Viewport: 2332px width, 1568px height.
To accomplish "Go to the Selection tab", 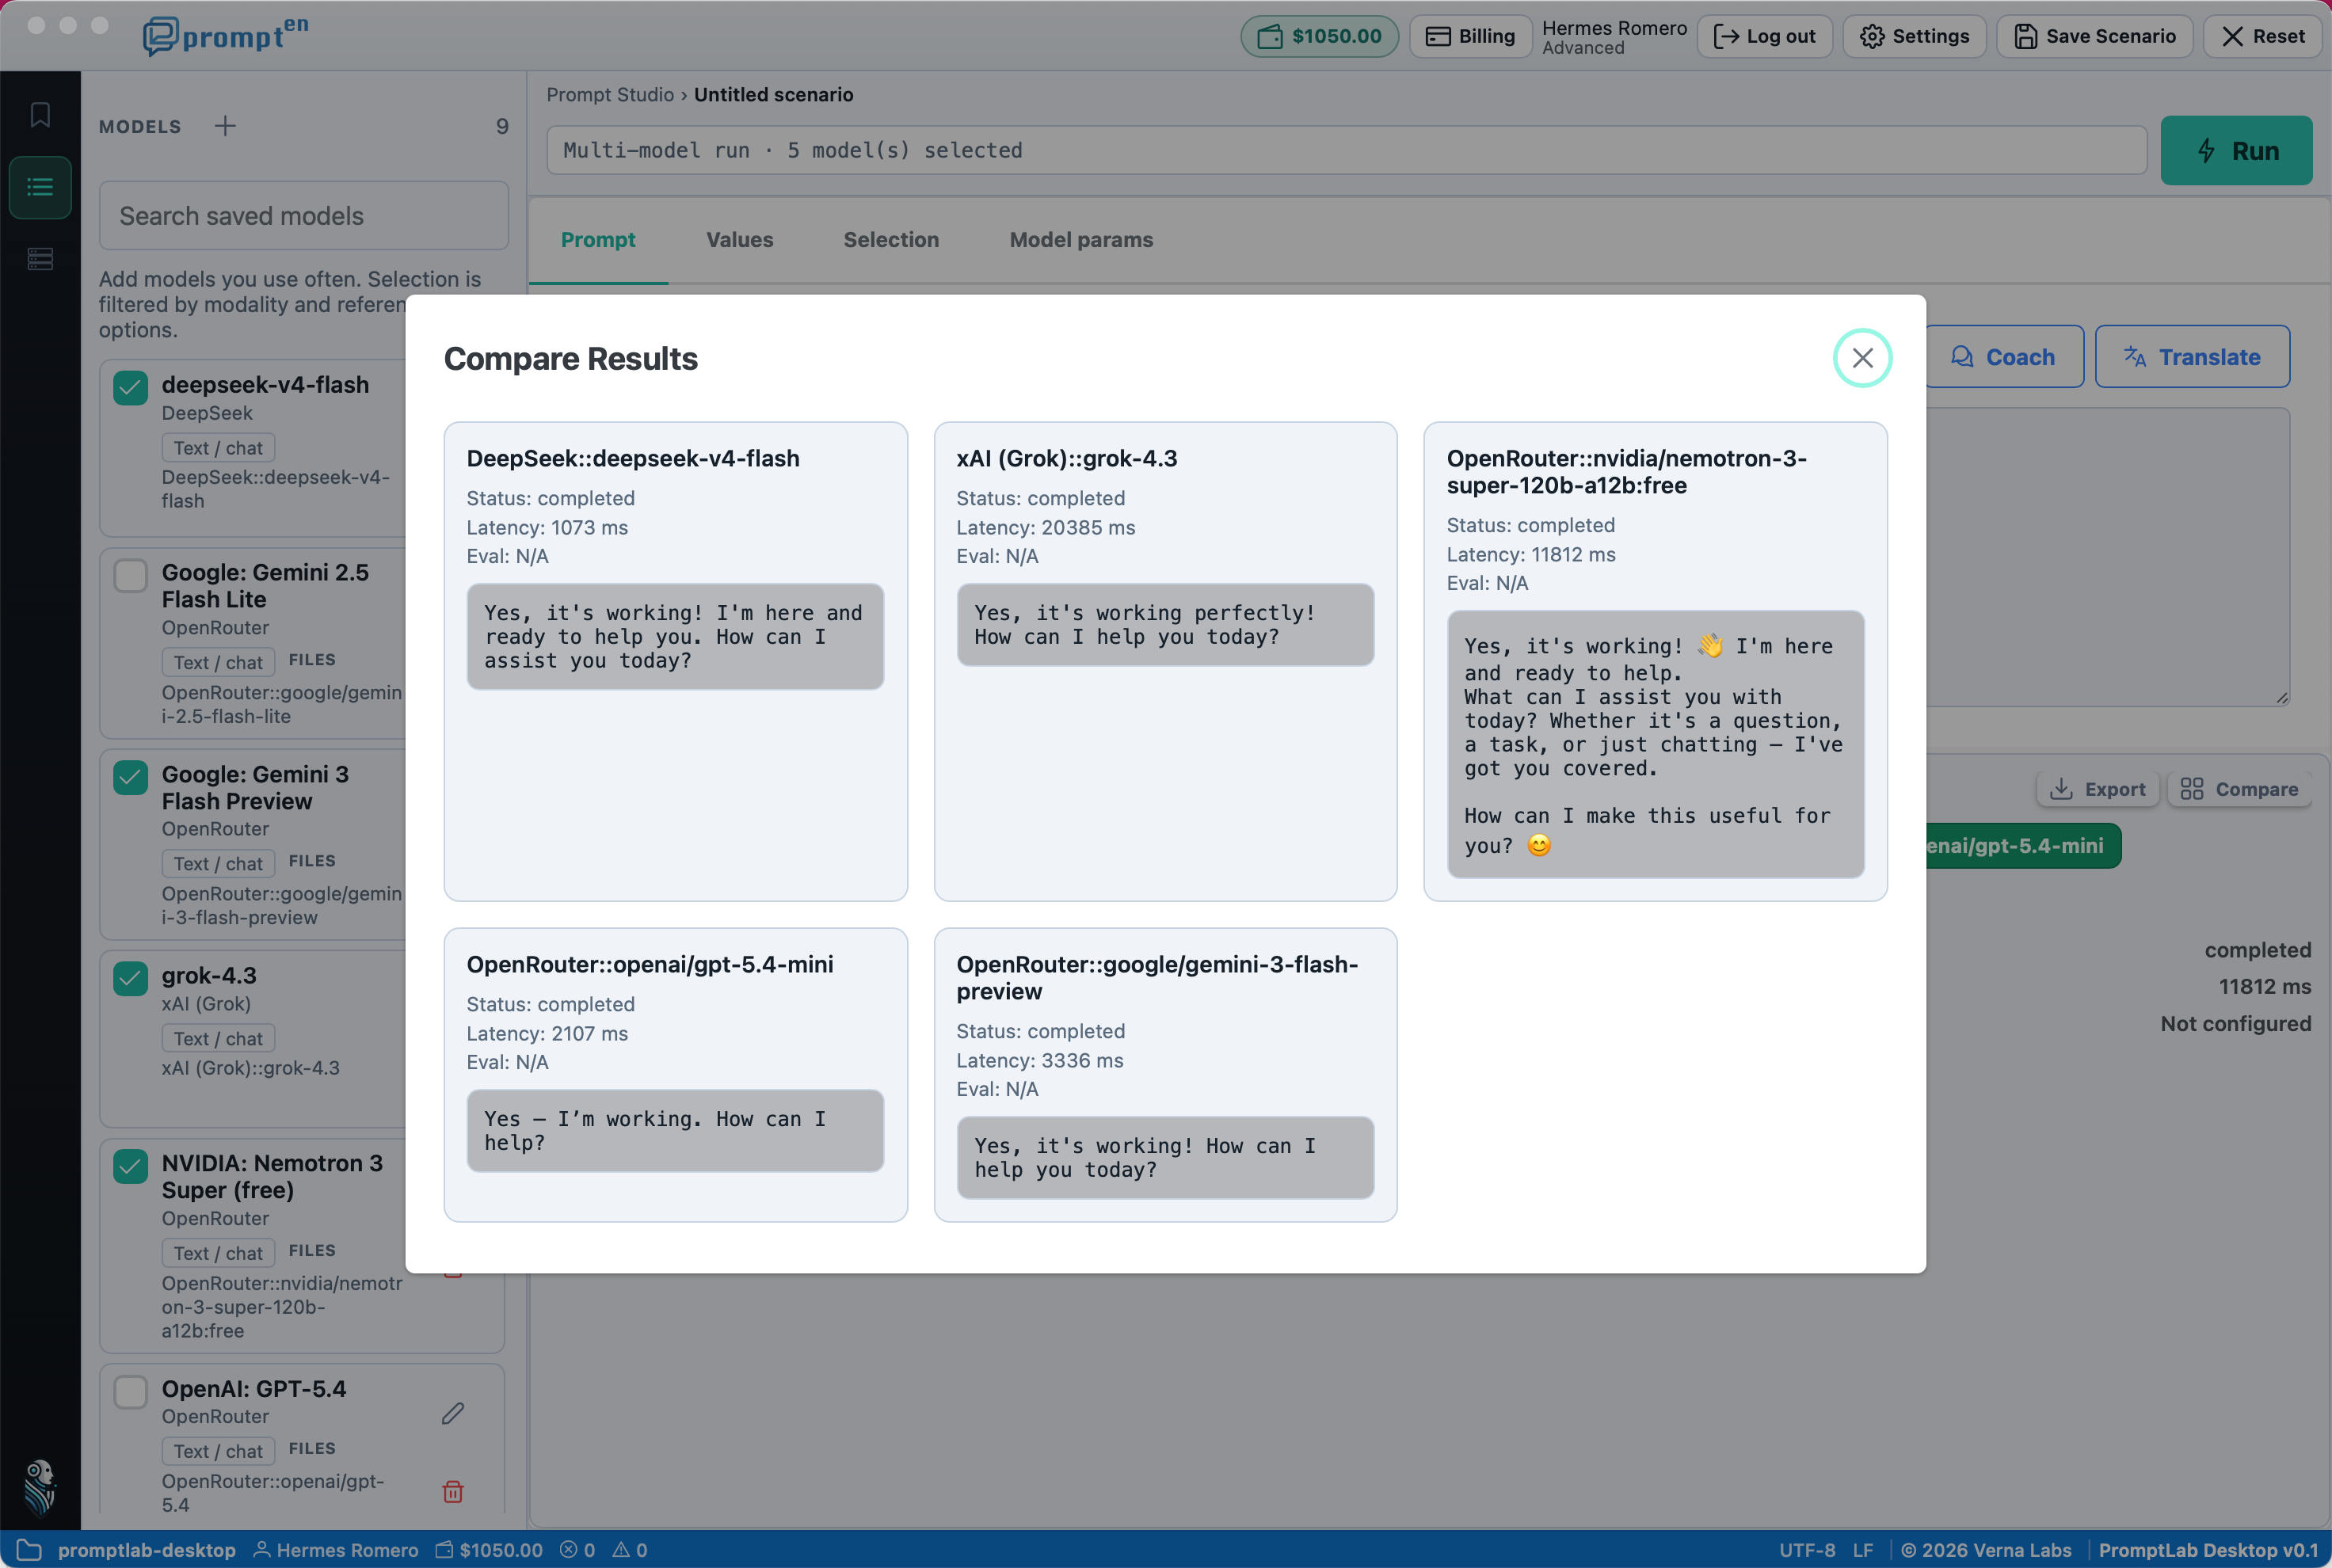I will point(891,240).
